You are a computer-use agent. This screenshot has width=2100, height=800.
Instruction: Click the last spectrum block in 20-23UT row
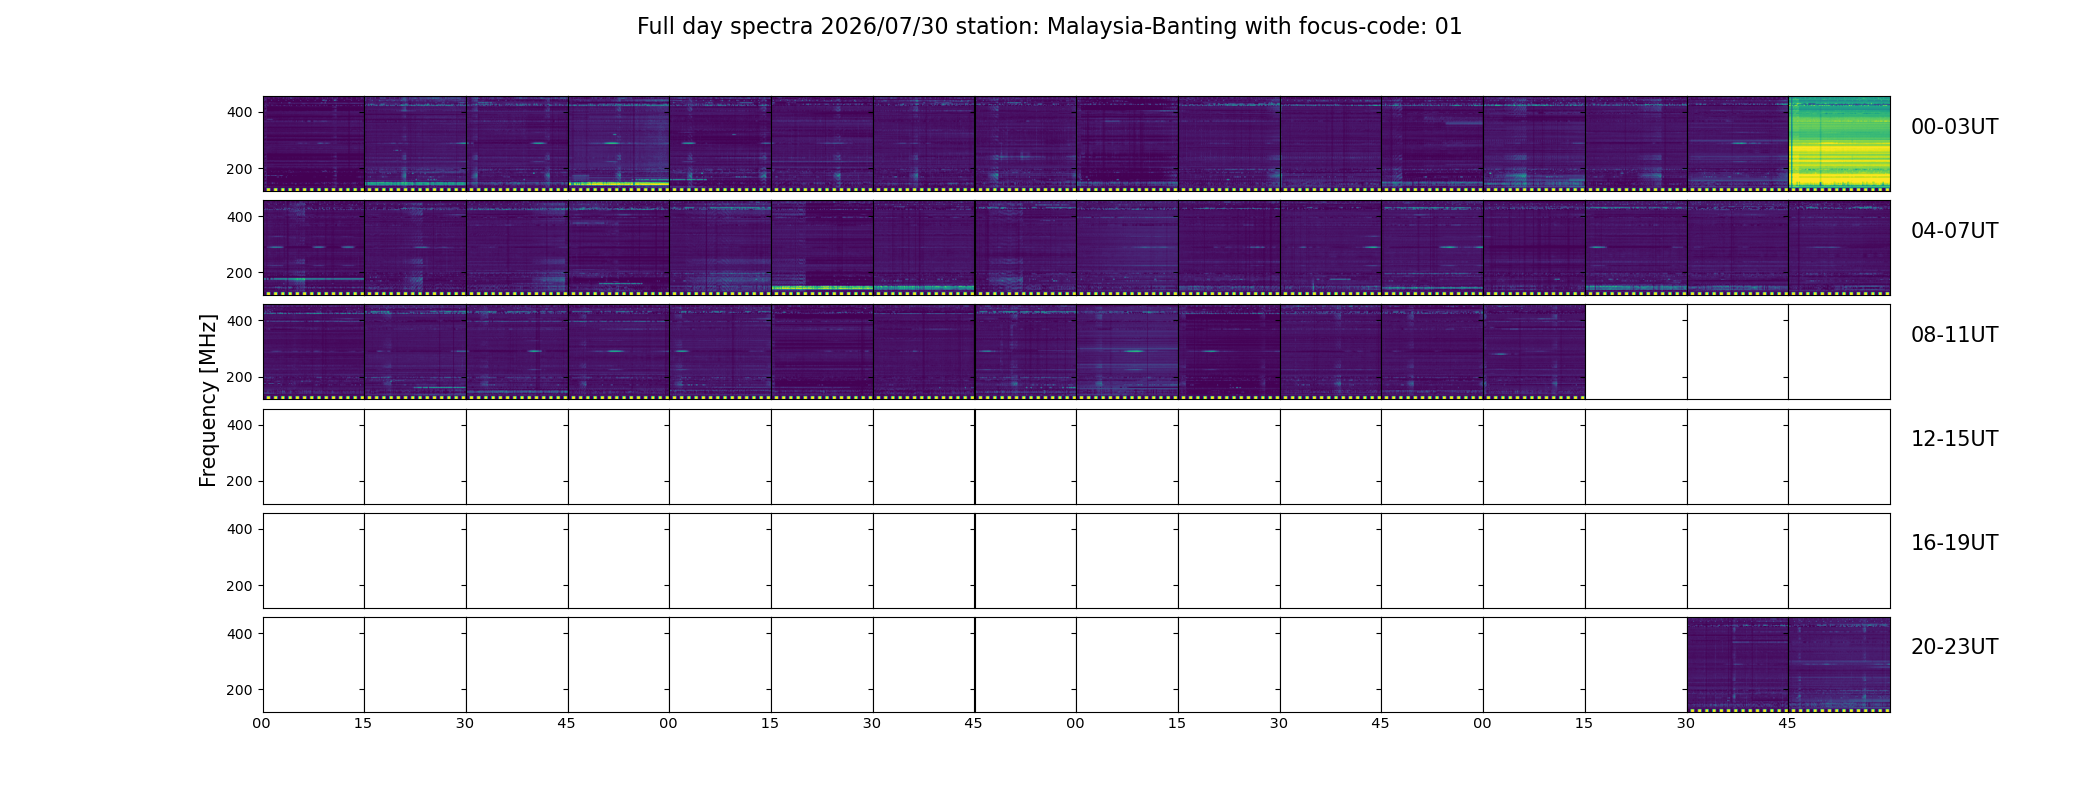point(1839,665)
